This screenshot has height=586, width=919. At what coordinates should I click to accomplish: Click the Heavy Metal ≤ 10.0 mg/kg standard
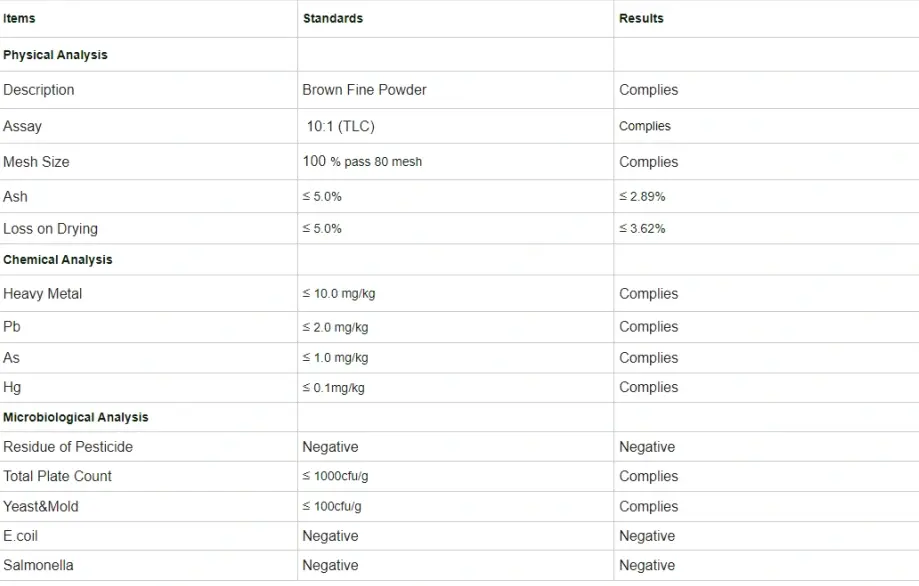[339, 294]
